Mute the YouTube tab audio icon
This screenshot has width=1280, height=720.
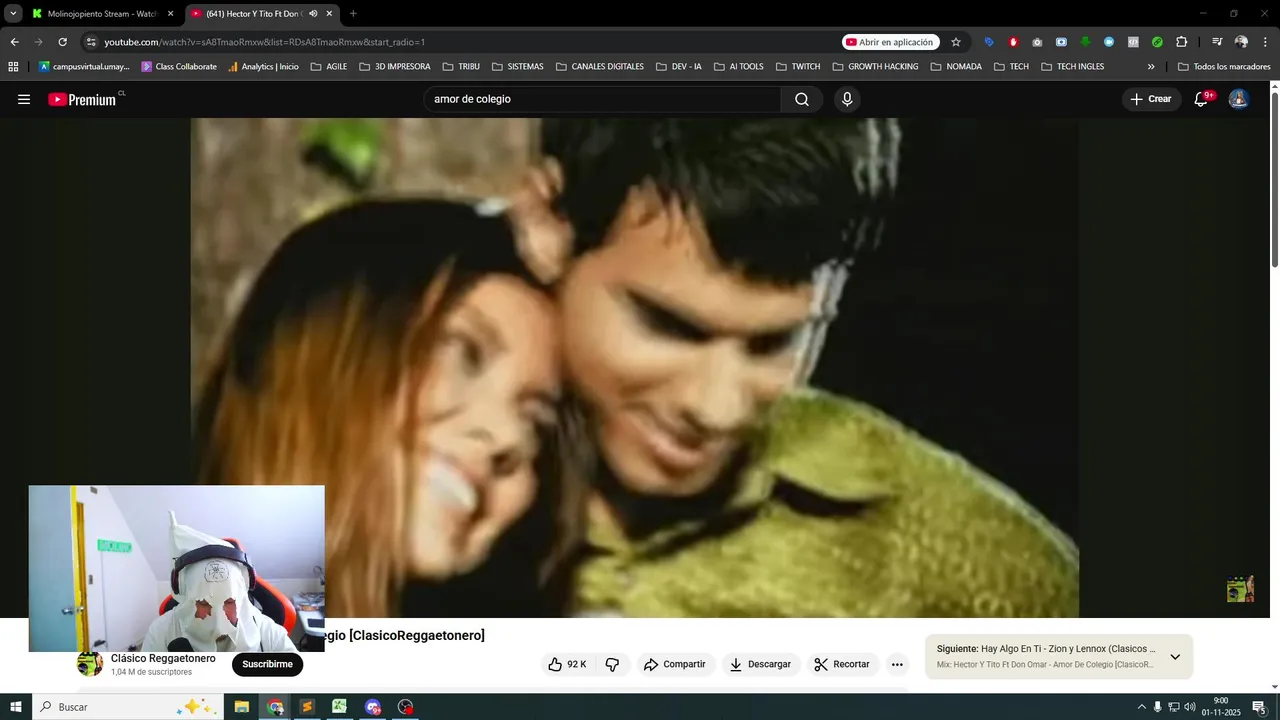point(313,14)
